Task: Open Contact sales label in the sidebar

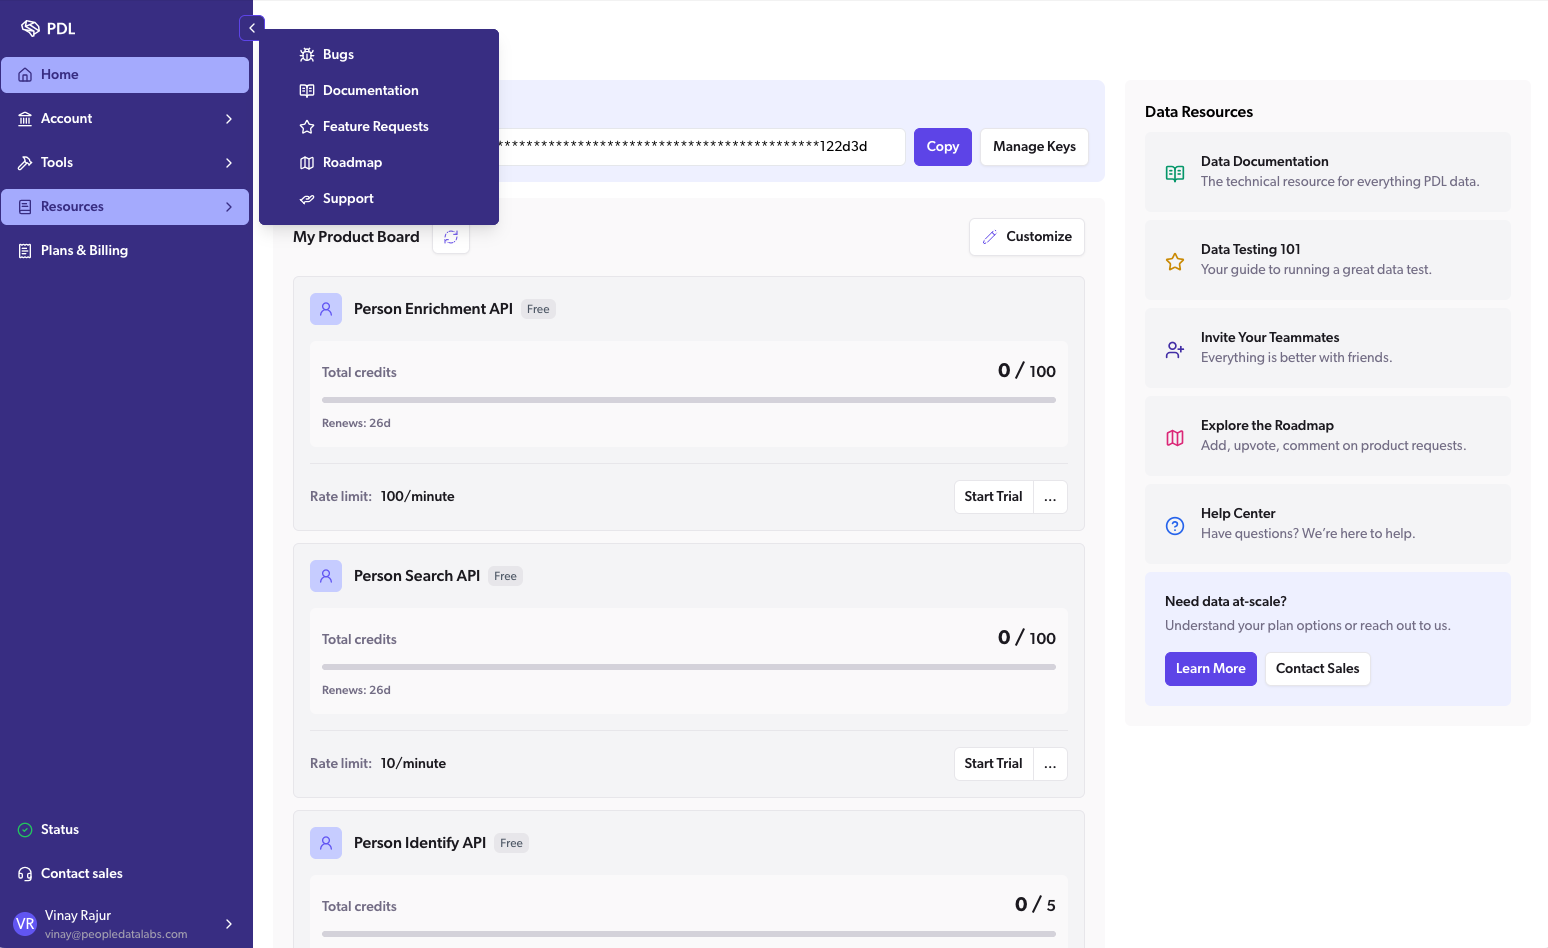Action: pyautogui.click(x=82, y=874)
